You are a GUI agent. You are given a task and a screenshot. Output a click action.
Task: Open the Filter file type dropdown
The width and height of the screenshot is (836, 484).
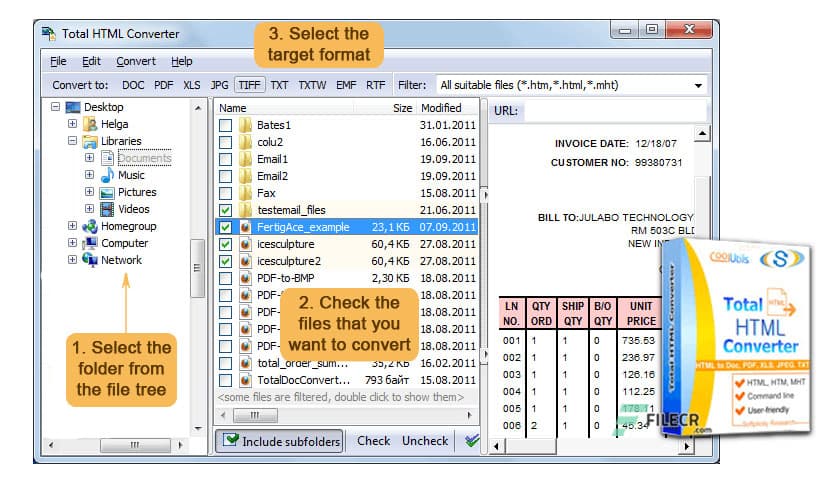698,86
